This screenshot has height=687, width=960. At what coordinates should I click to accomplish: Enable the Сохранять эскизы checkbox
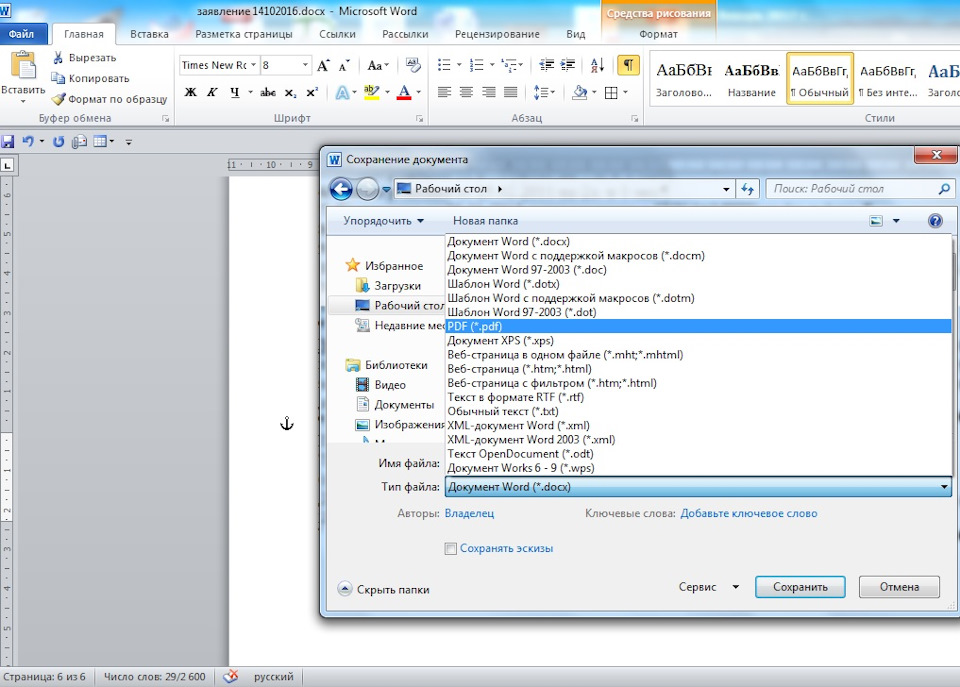pos(451,549)
